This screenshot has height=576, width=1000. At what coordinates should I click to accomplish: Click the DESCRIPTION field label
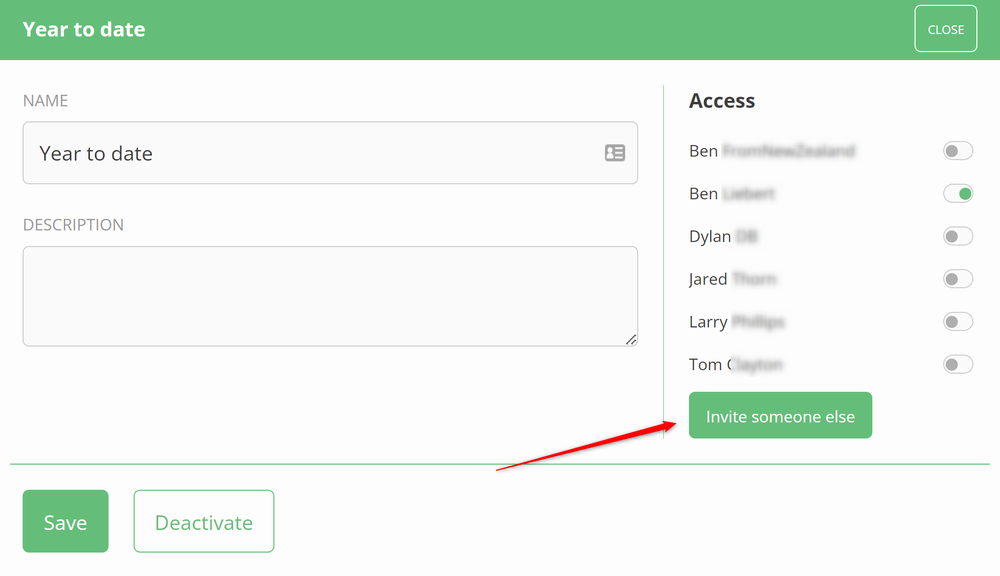click(x=74, y=225)
